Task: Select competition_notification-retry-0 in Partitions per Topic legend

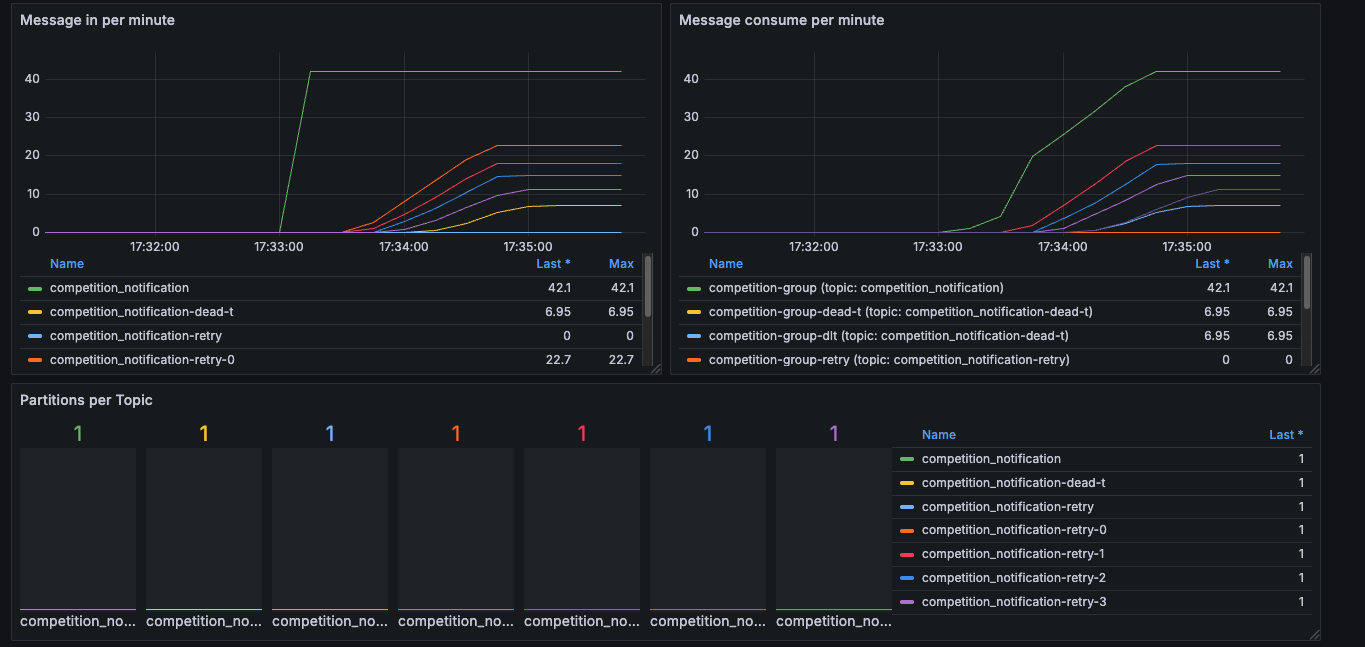Action: [x=1014, y=530]
